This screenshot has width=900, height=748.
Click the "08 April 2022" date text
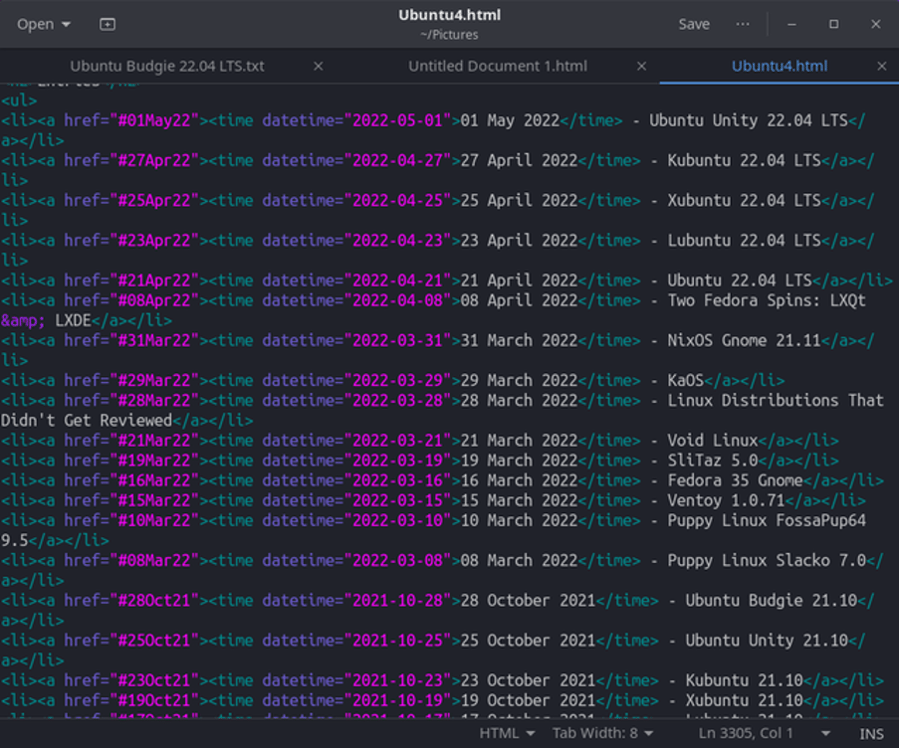click(518, 300)
